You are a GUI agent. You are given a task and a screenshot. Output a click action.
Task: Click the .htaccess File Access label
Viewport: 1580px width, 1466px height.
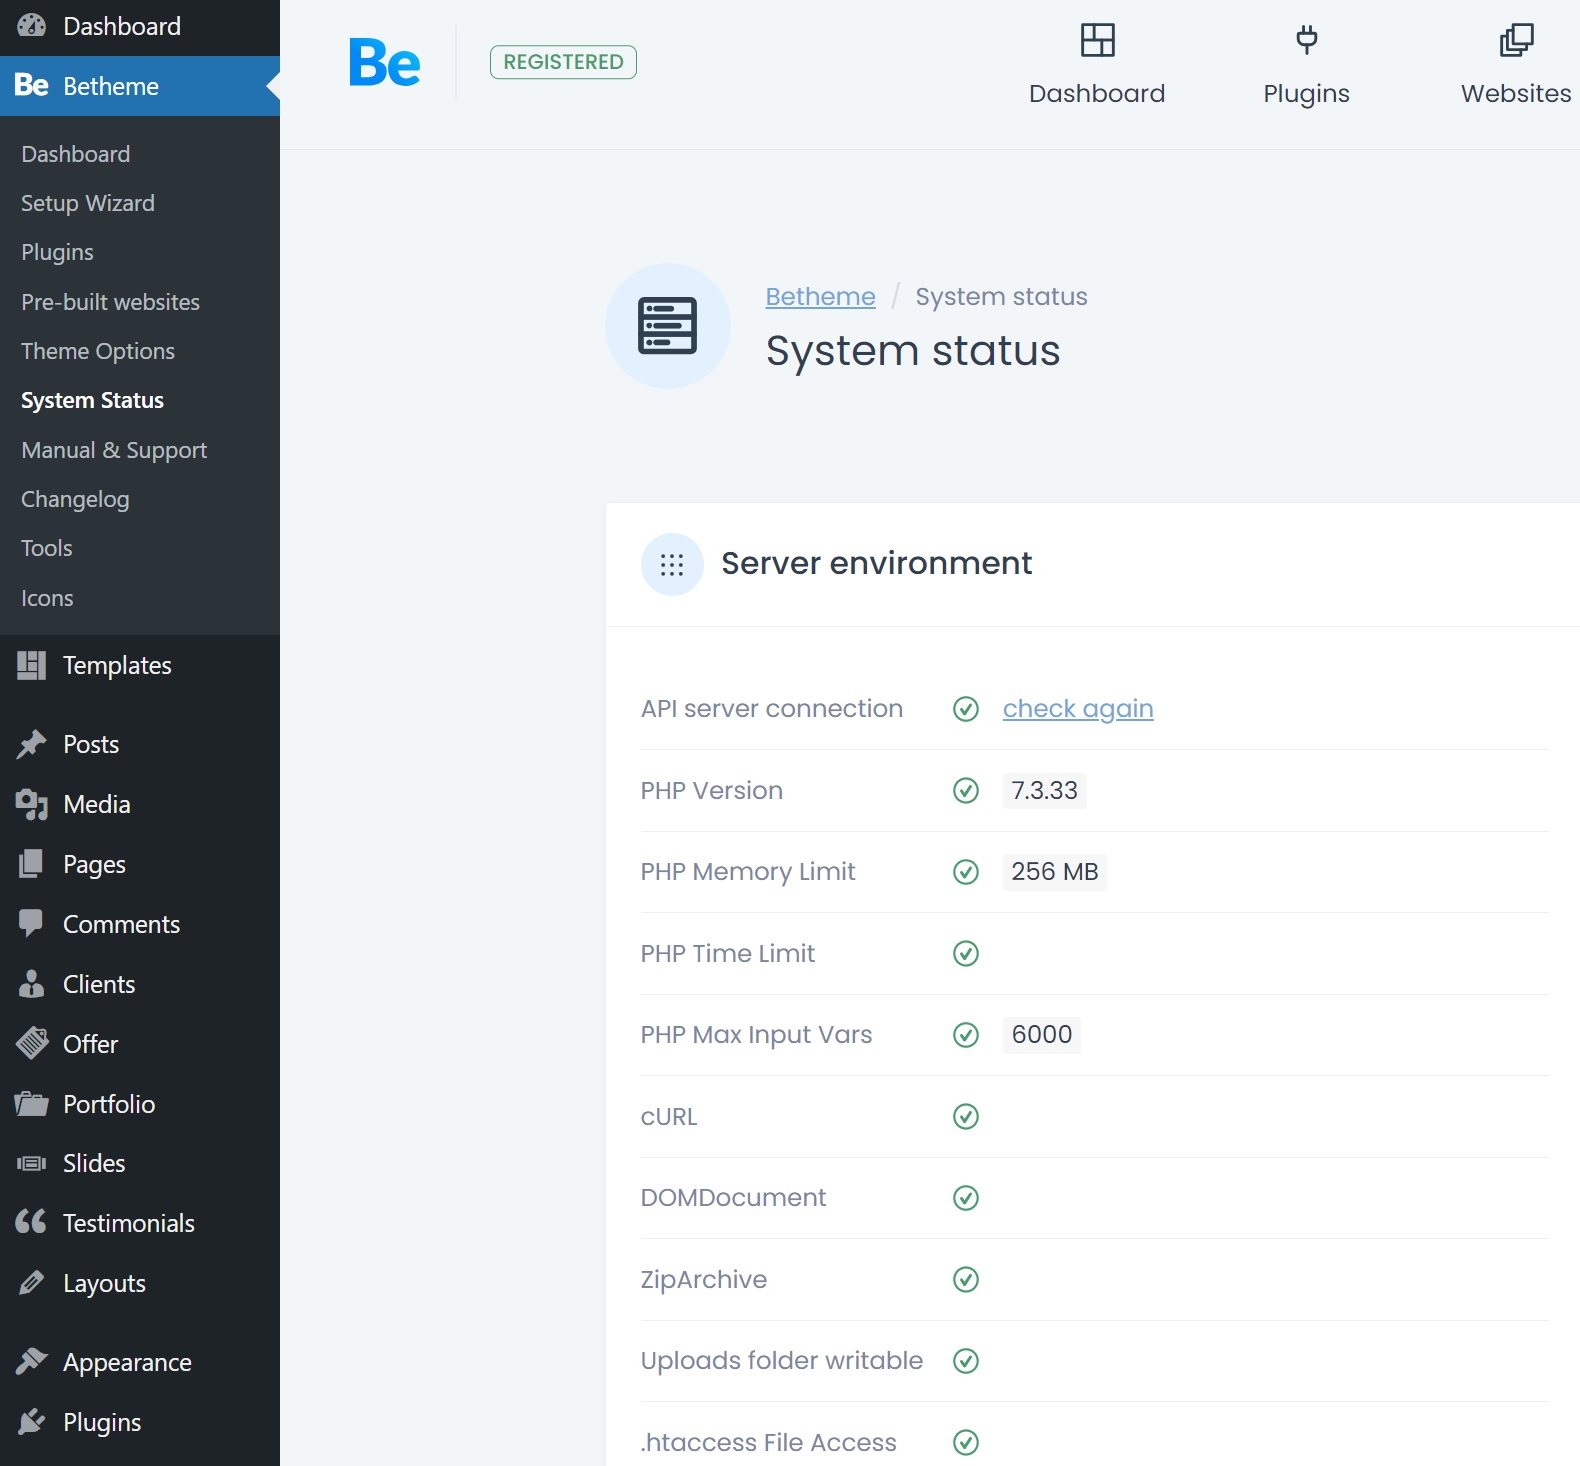click(x=769, y=1443)
